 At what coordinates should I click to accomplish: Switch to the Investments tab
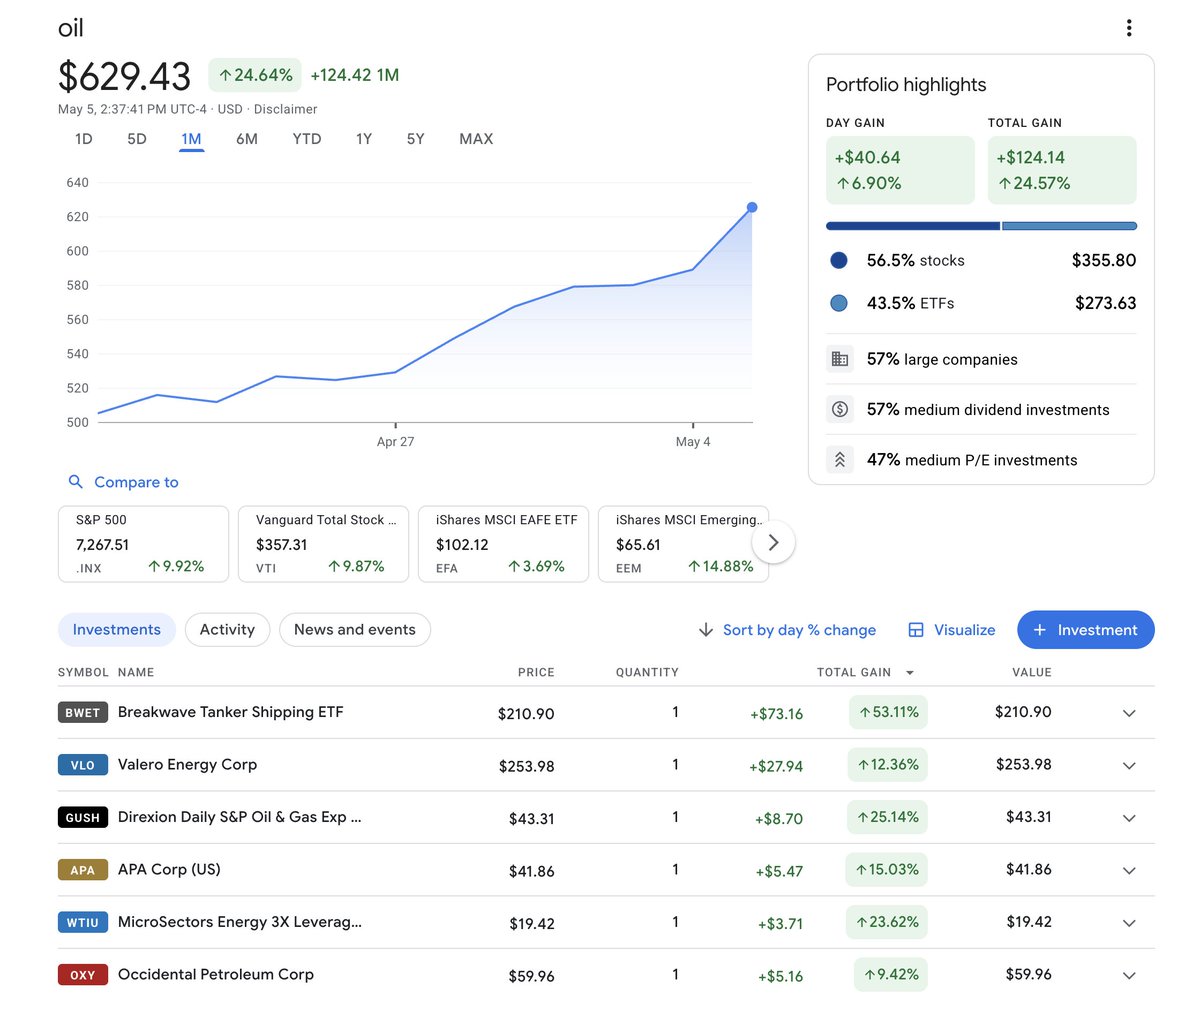(x=117, y=630)
